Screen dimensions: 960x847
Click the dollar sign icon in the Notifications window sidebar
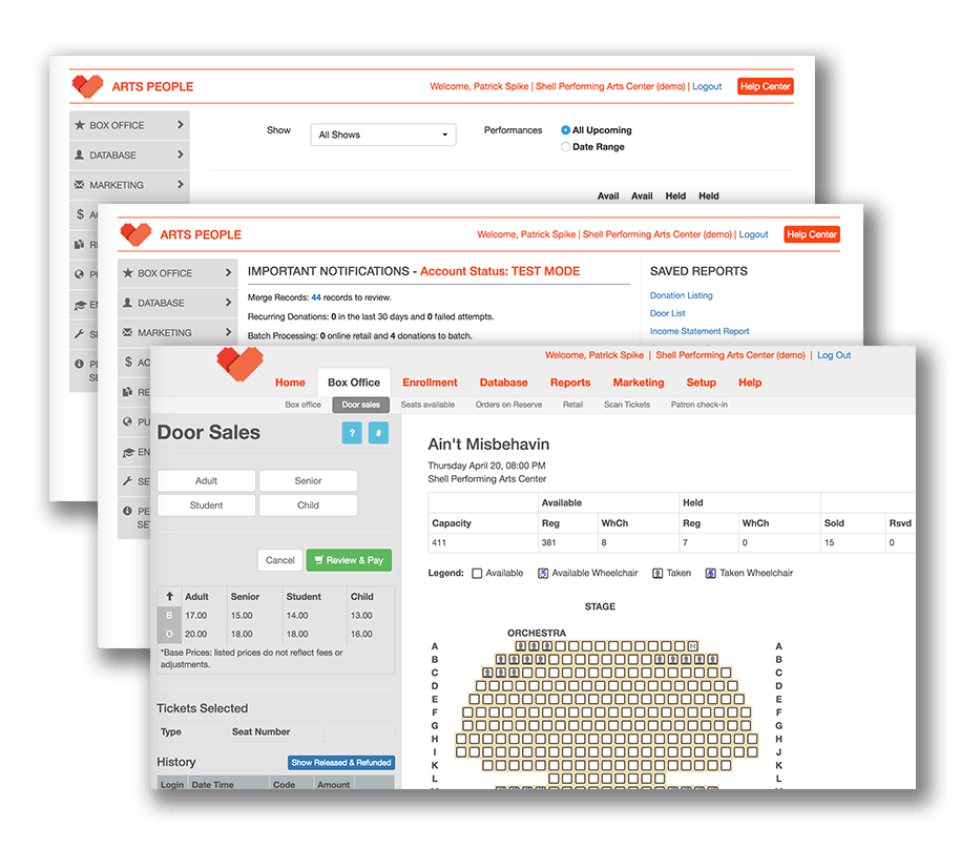tap(128, 362)
